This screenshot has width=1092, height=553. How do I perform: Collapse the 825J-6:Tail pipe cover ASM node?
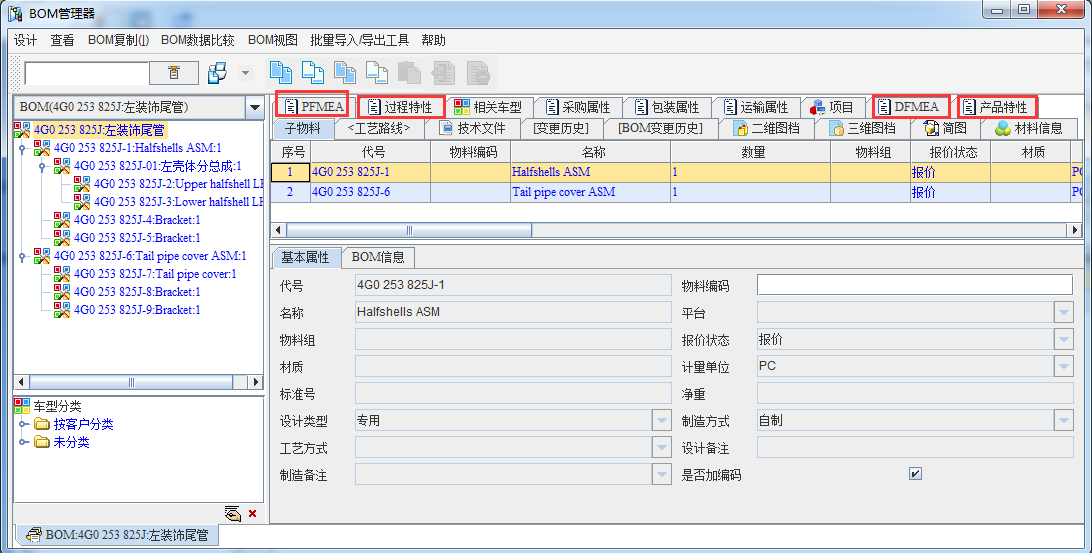click(22, 257)
